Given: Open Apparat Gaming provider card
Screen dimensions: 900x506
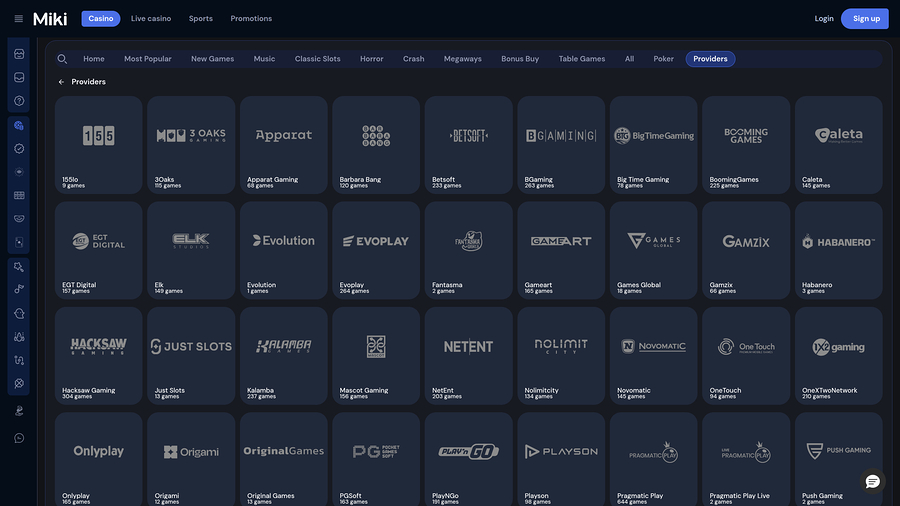Looking at the screenshot, I should (x=284, y=145).
